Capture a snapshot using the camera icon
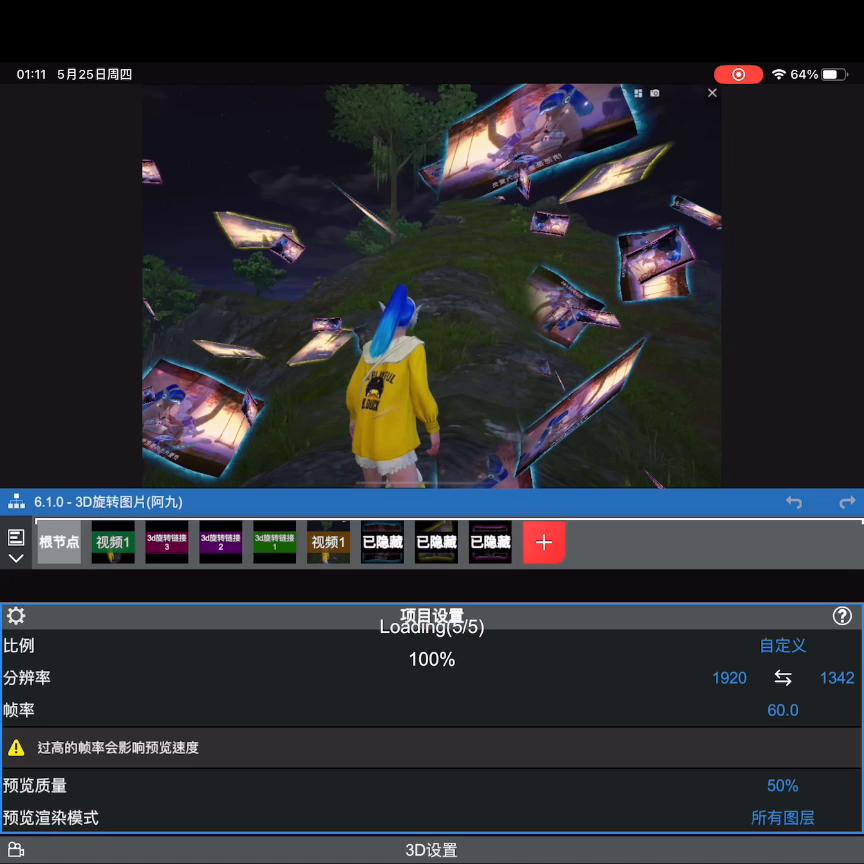864x864 pixels. point(655,92)
